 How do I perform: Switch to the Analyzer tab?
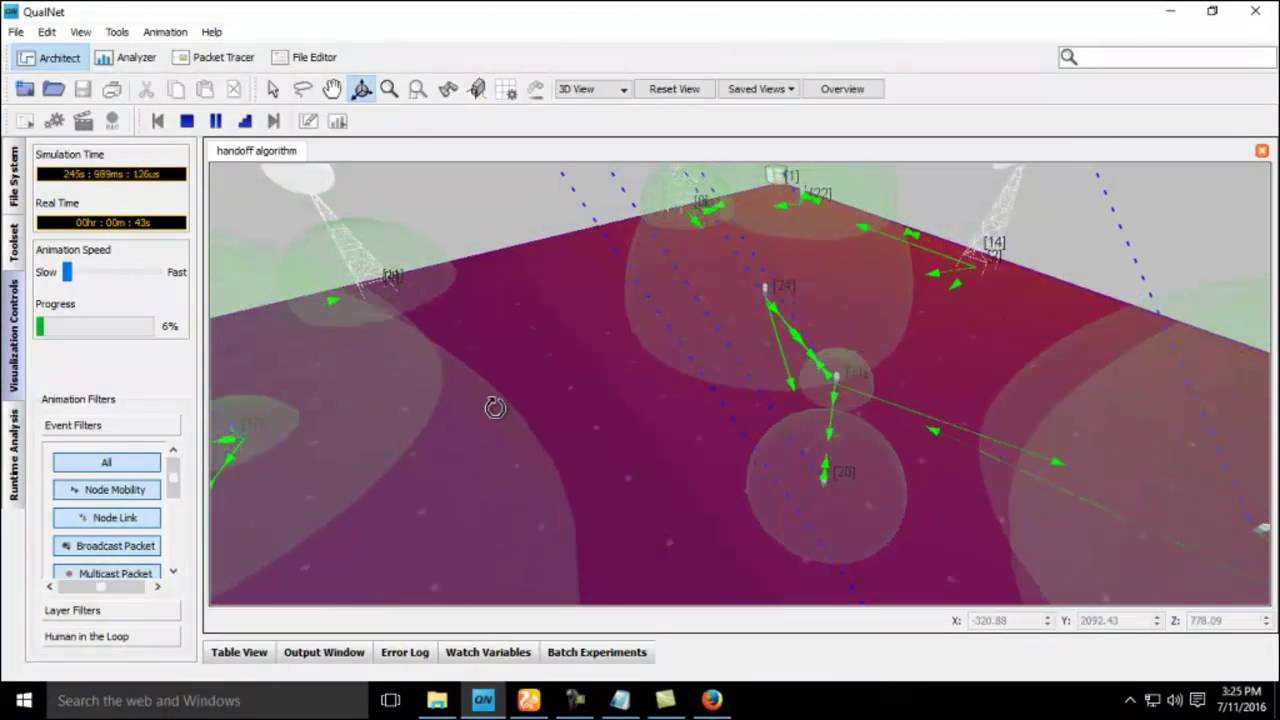click(x=126, y=58)
